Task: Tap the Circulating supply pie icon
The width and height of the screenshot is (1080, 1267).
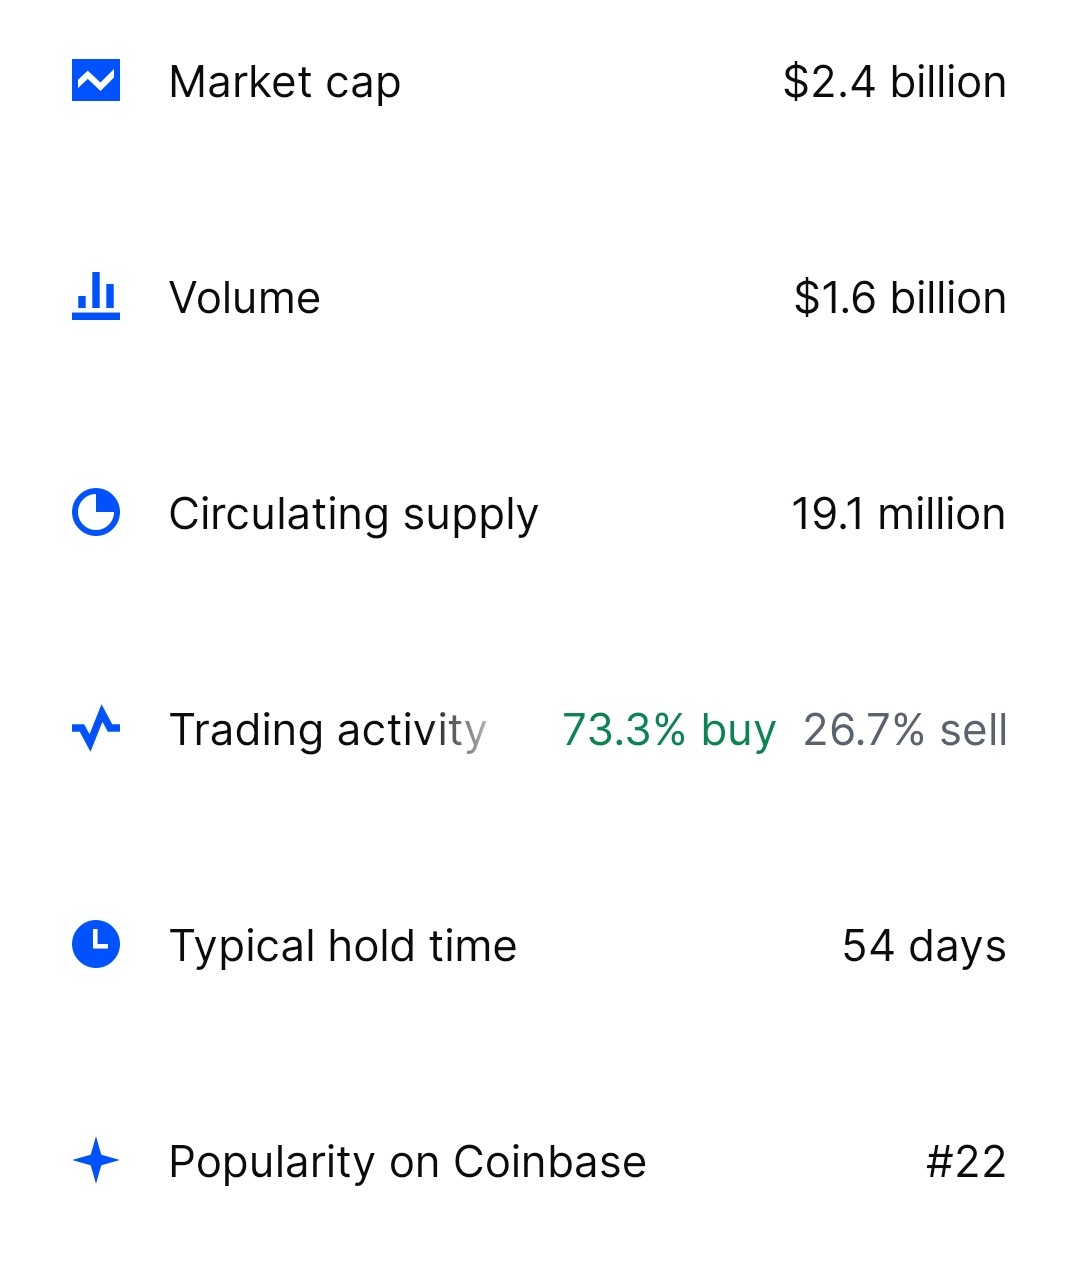Action: coord(96,513)
